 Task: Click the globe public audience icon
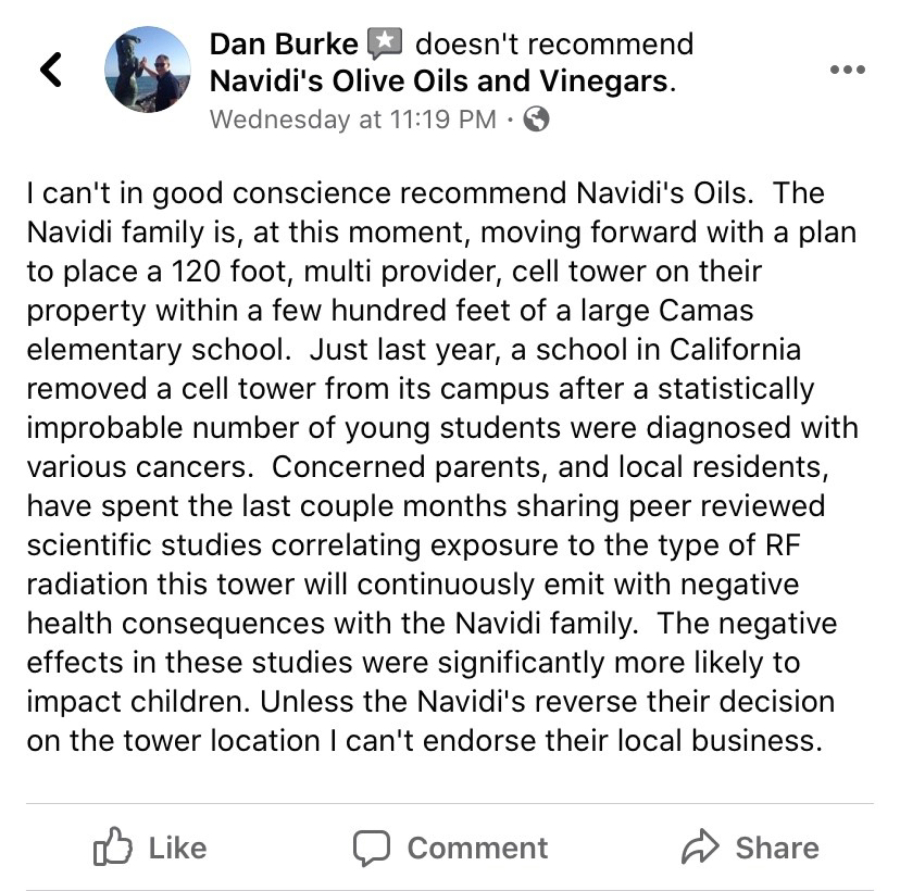(537, 120)
